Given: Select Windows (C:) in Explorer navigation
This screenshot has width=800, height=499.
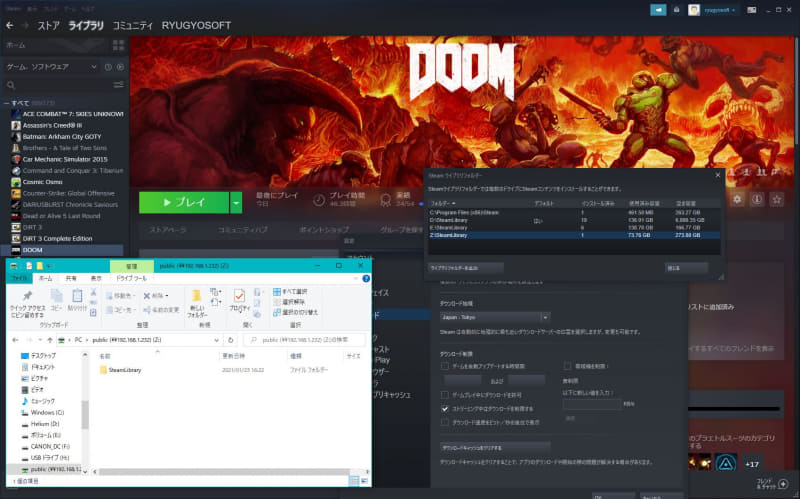Looking at the screenshot, I should coord(43,412).
